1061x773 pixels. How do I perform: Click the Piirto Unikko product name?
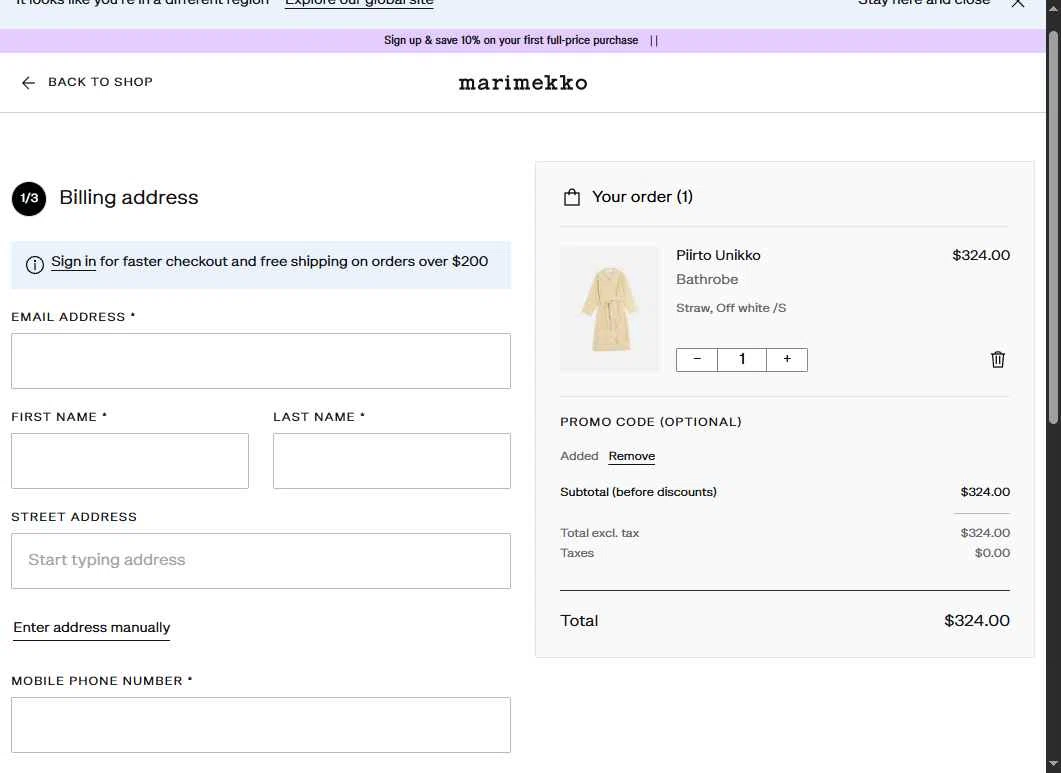pos(718,255)
